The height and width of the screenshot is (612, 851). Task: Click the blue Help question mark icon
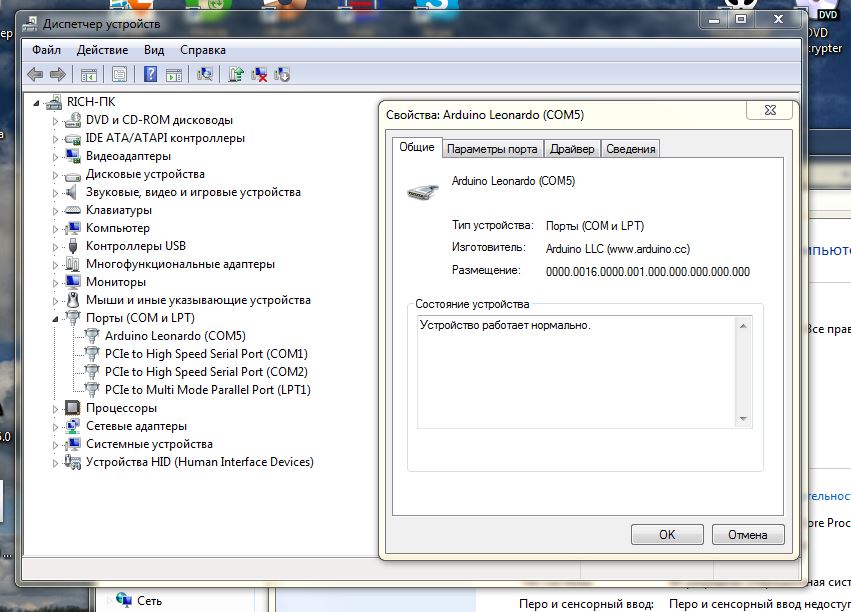coord(150,74)
